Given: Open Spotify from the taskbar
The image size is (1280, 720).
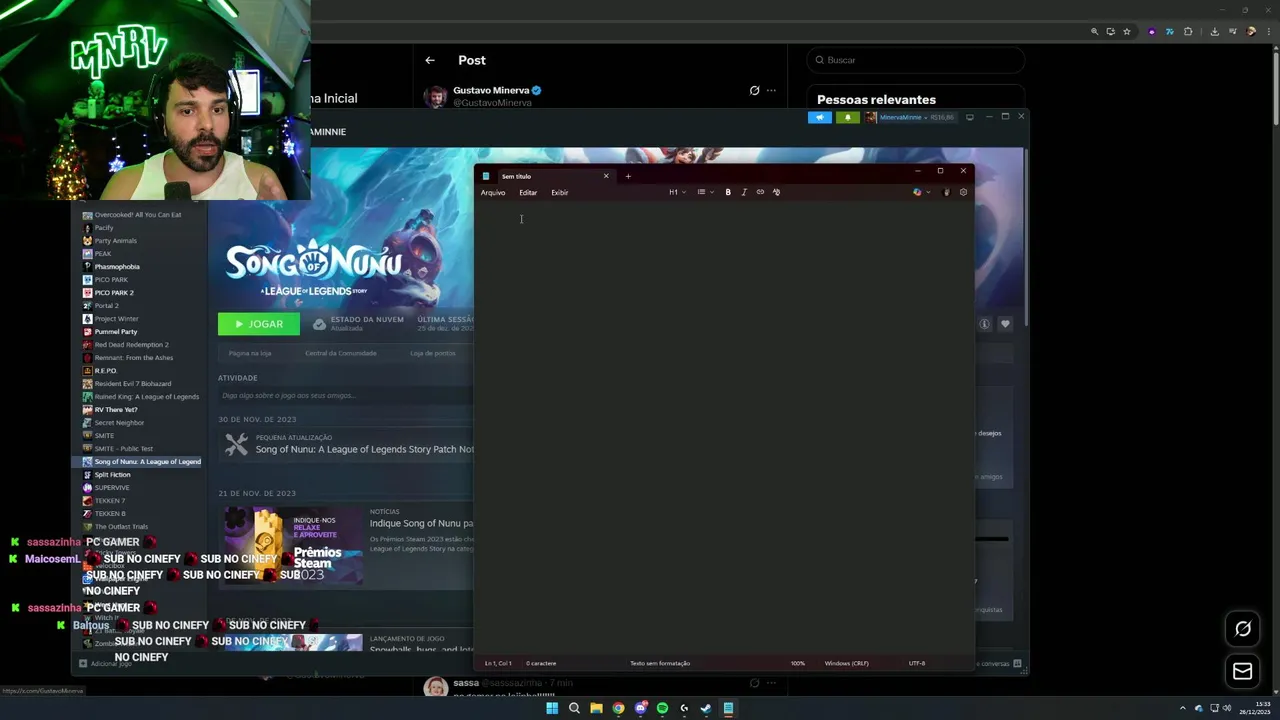Looking at the screenshot, I should tap(662, 708).
